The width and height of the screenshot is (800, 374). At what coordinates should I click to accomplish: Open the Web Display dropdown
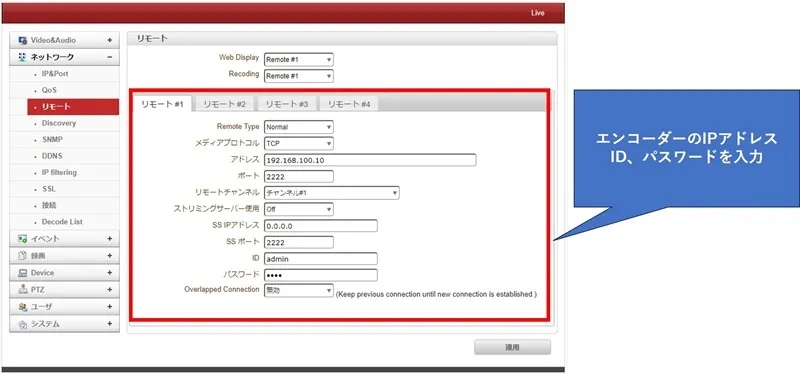point(298,59)
